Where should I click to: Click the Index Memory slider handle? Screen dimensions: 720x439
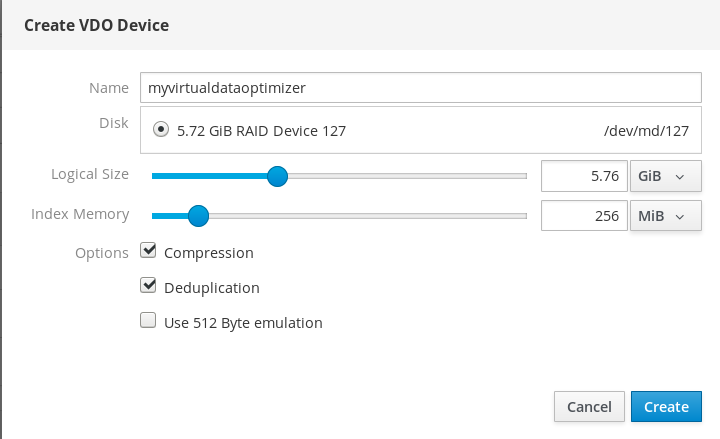pos(198,215)
